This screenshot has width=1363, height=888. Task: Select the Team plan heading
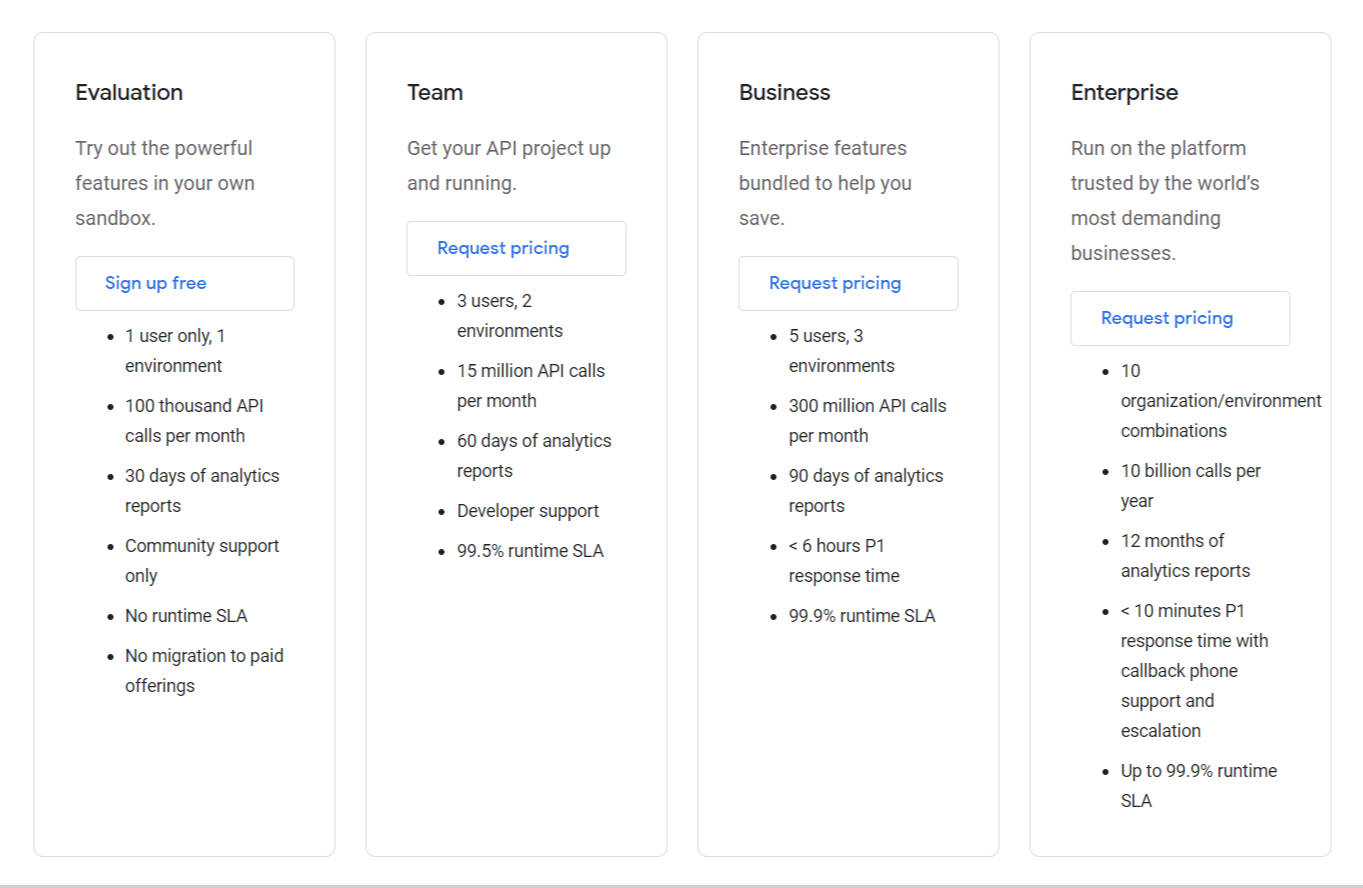[x=435, y=93]
